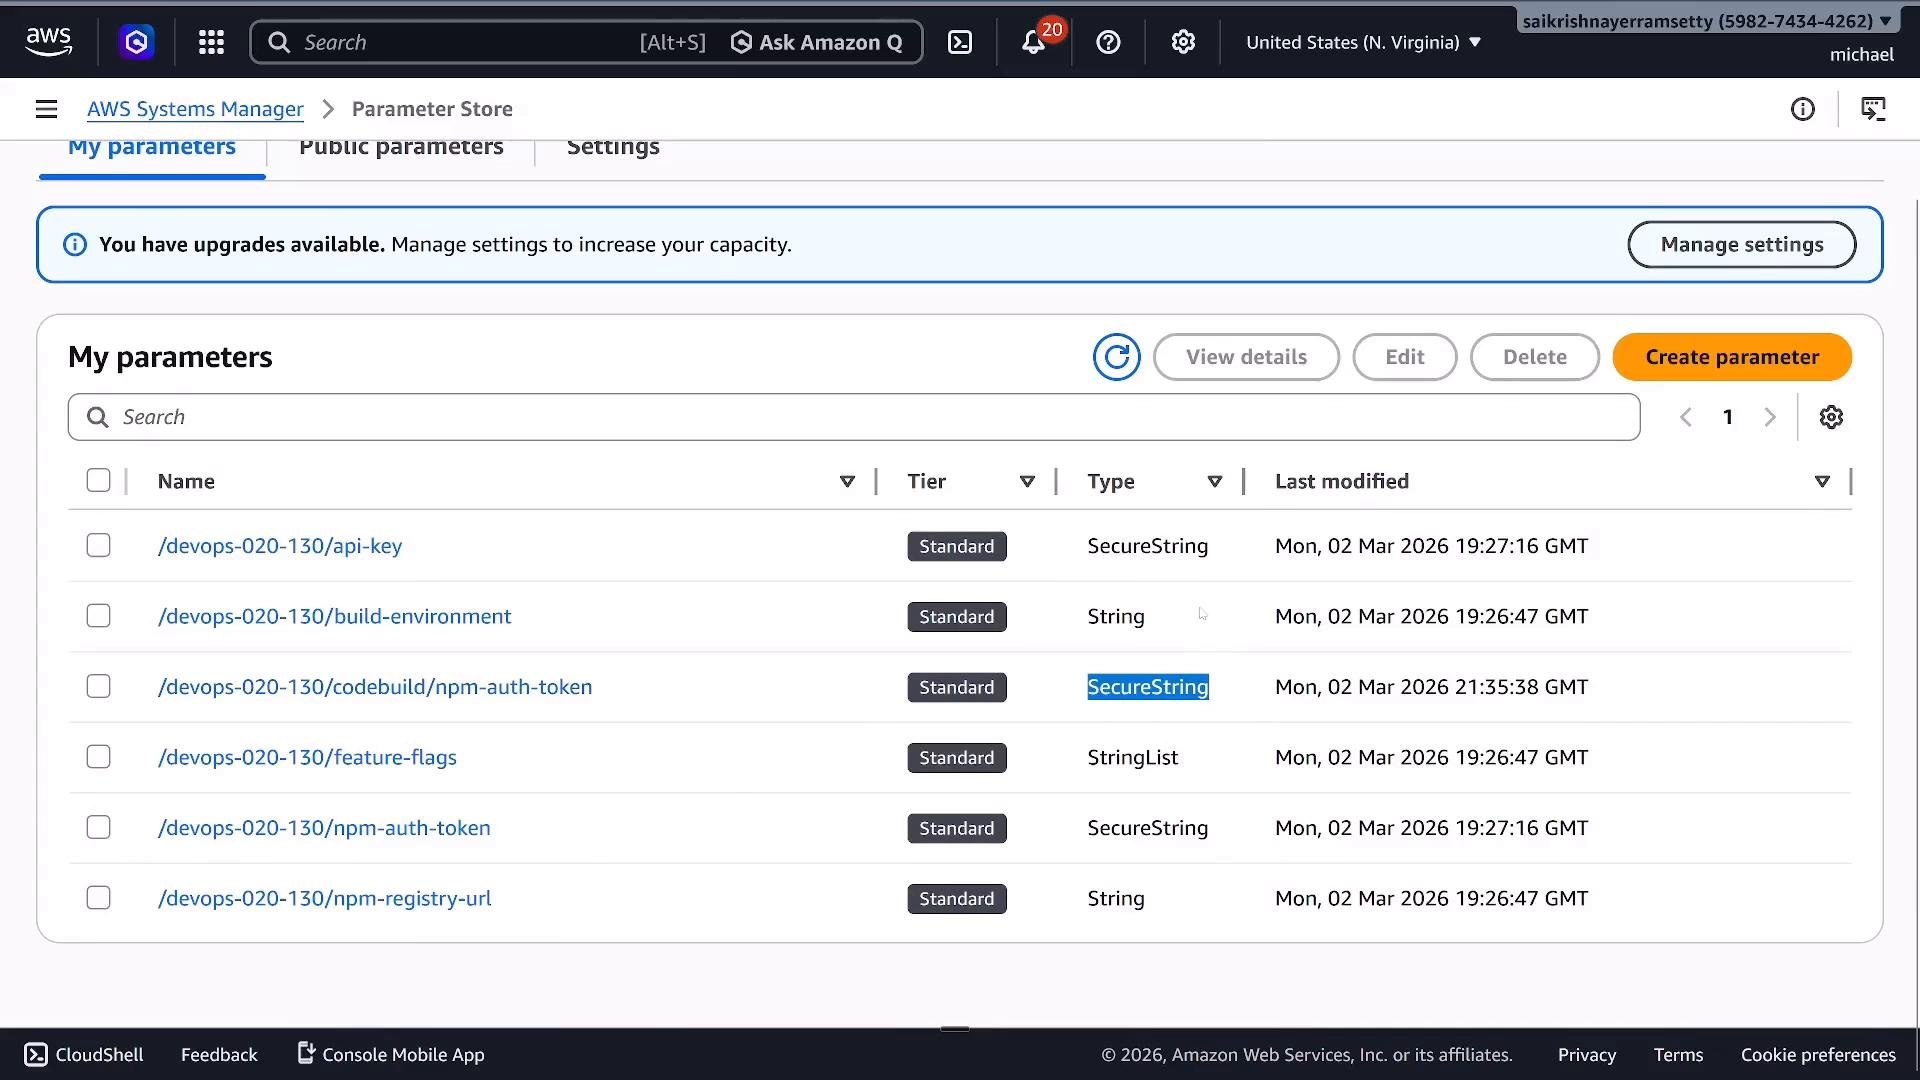The image size is (1920, 1080).
Task: Open the services grid menu icon
Action: tap(211, 42)
